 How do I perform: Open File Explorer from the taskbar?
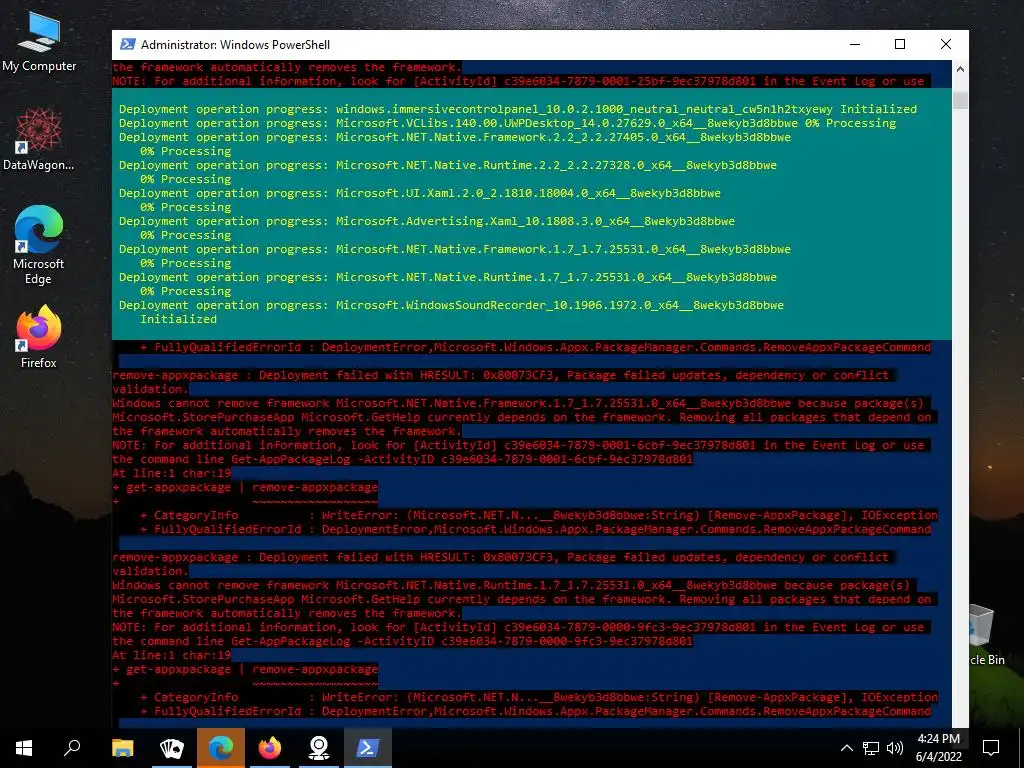point(122,748)
